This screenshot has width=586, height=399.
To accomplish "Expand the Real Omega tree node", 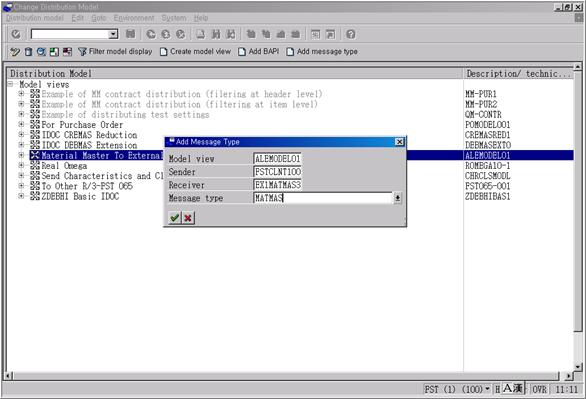I will point(21,165).
